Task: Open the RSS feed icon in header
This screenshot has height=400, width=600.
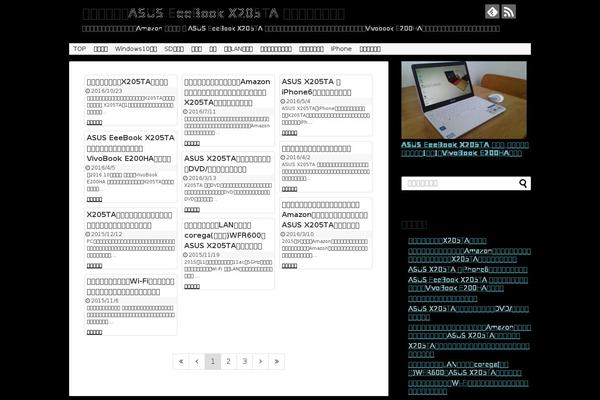Action: pyautogui.click(x=509, y=12)
